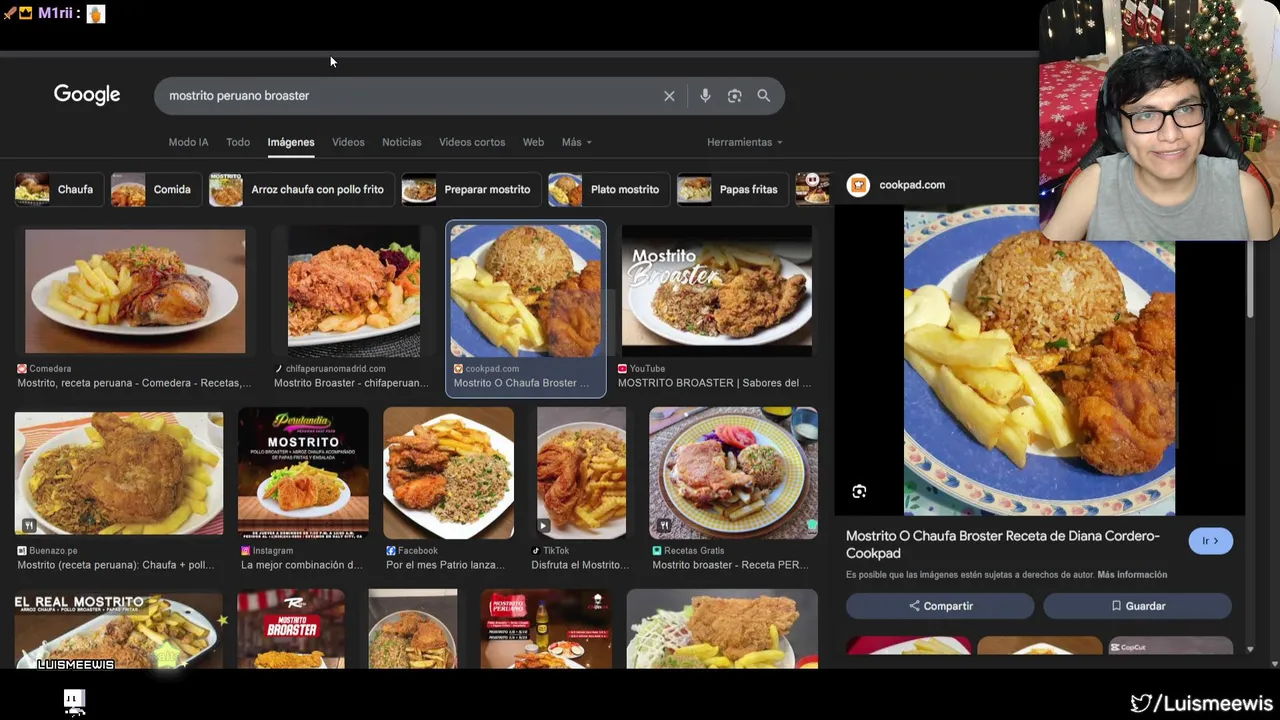The image size is (1280, 720).
Task: Click Mostrito, receta peruana Comedera title link
Action: point(134,383)
